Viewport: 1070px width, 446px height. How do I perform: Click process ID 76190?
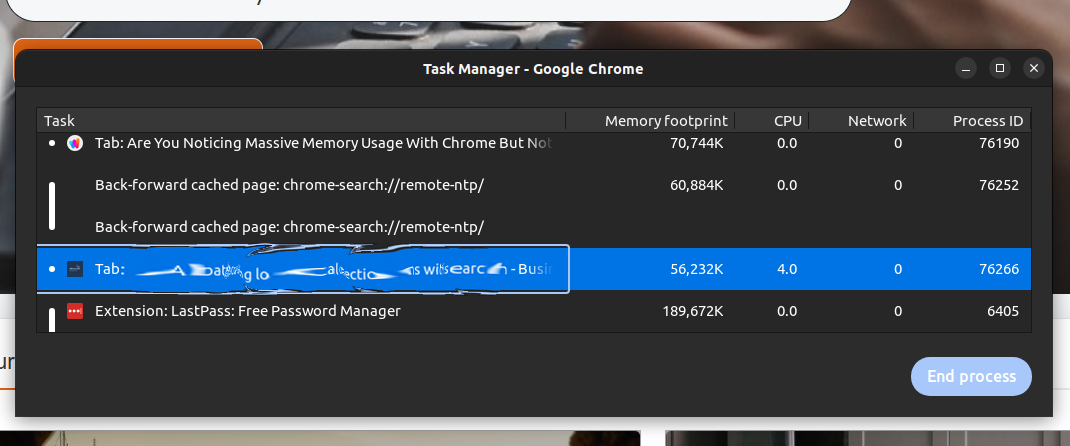coord(999,143)
